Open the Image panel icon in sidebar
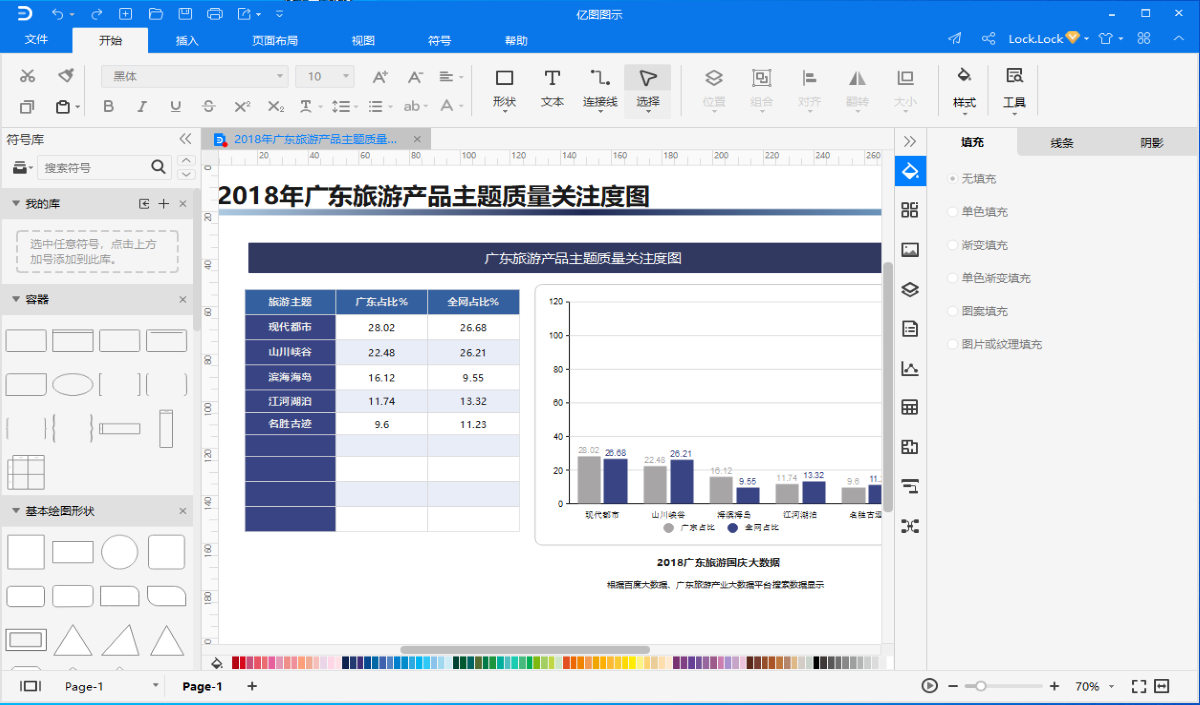The height and width of the screenshot is (705, 1200). (910, 250)
